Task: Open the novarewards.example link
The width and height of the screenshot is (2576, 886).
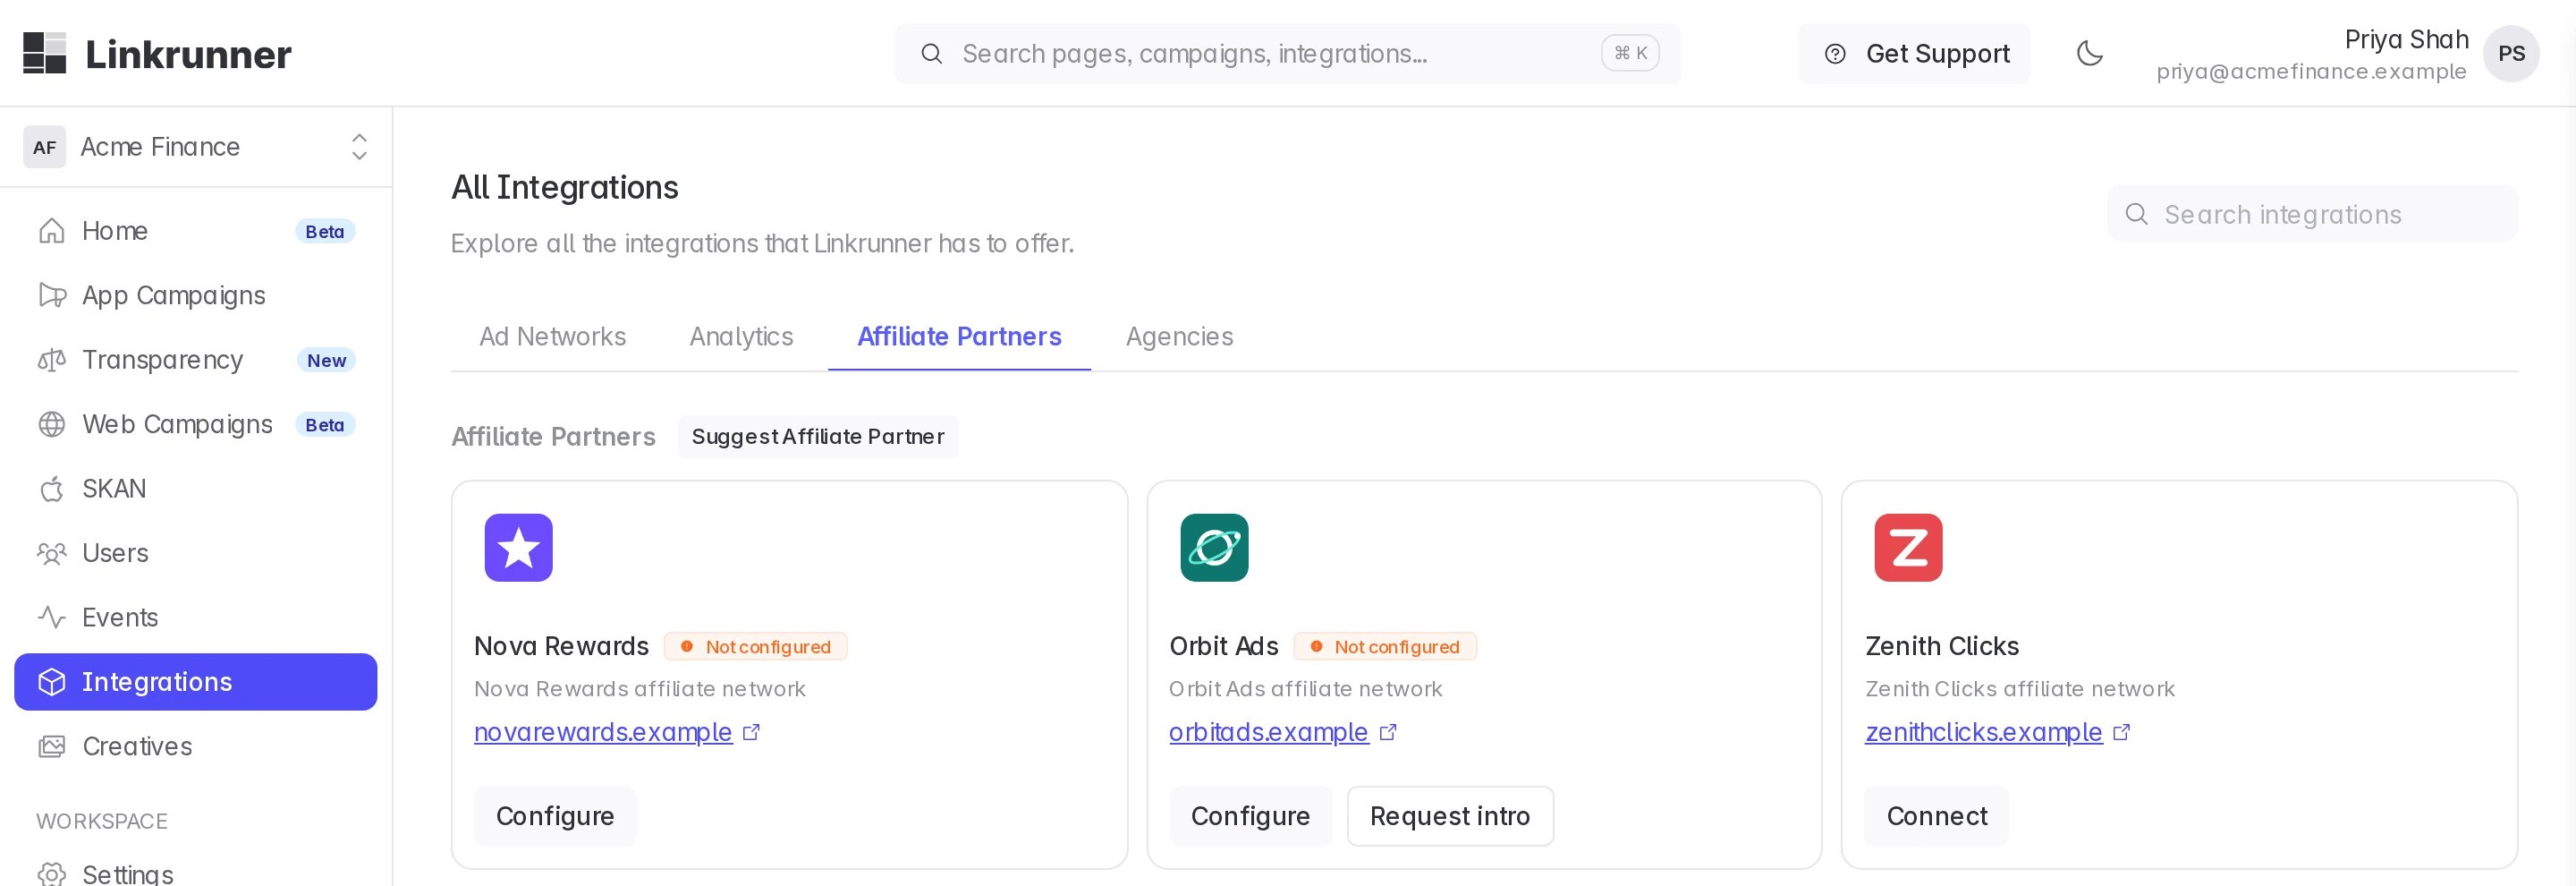Action: (x=603, y=733)
